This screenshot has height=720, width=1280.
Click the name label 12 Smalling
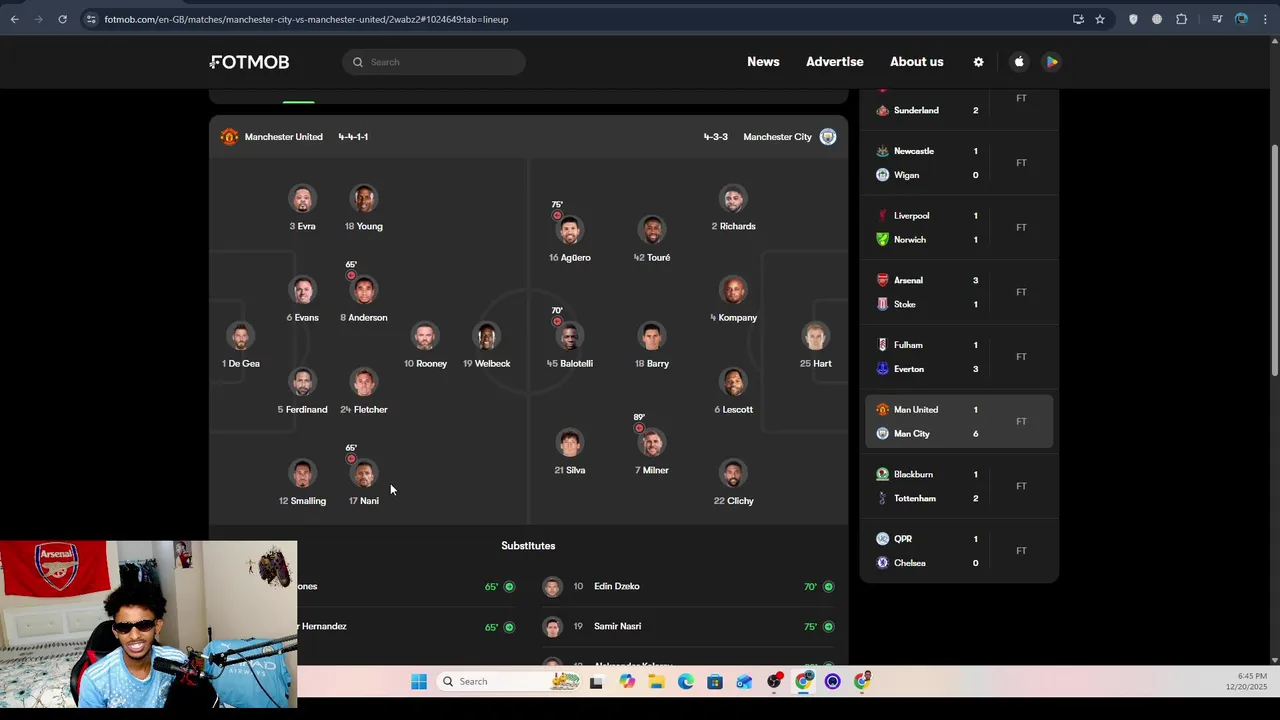coord(302,501)
